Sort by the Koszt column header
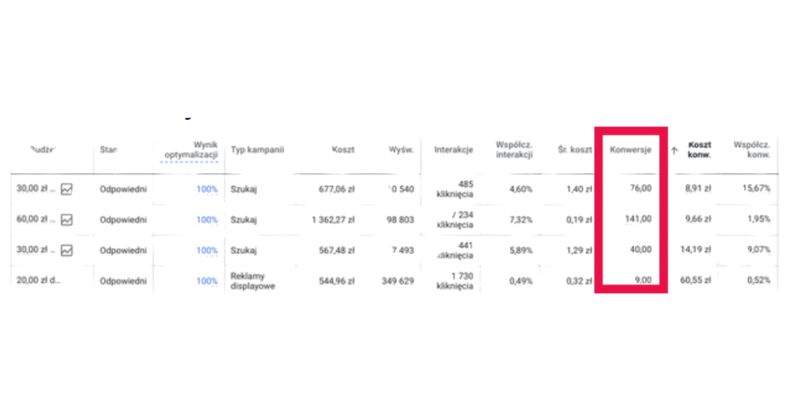Image resolution: width=800 pixels, height=400 pixels. [x=344, y=150]
